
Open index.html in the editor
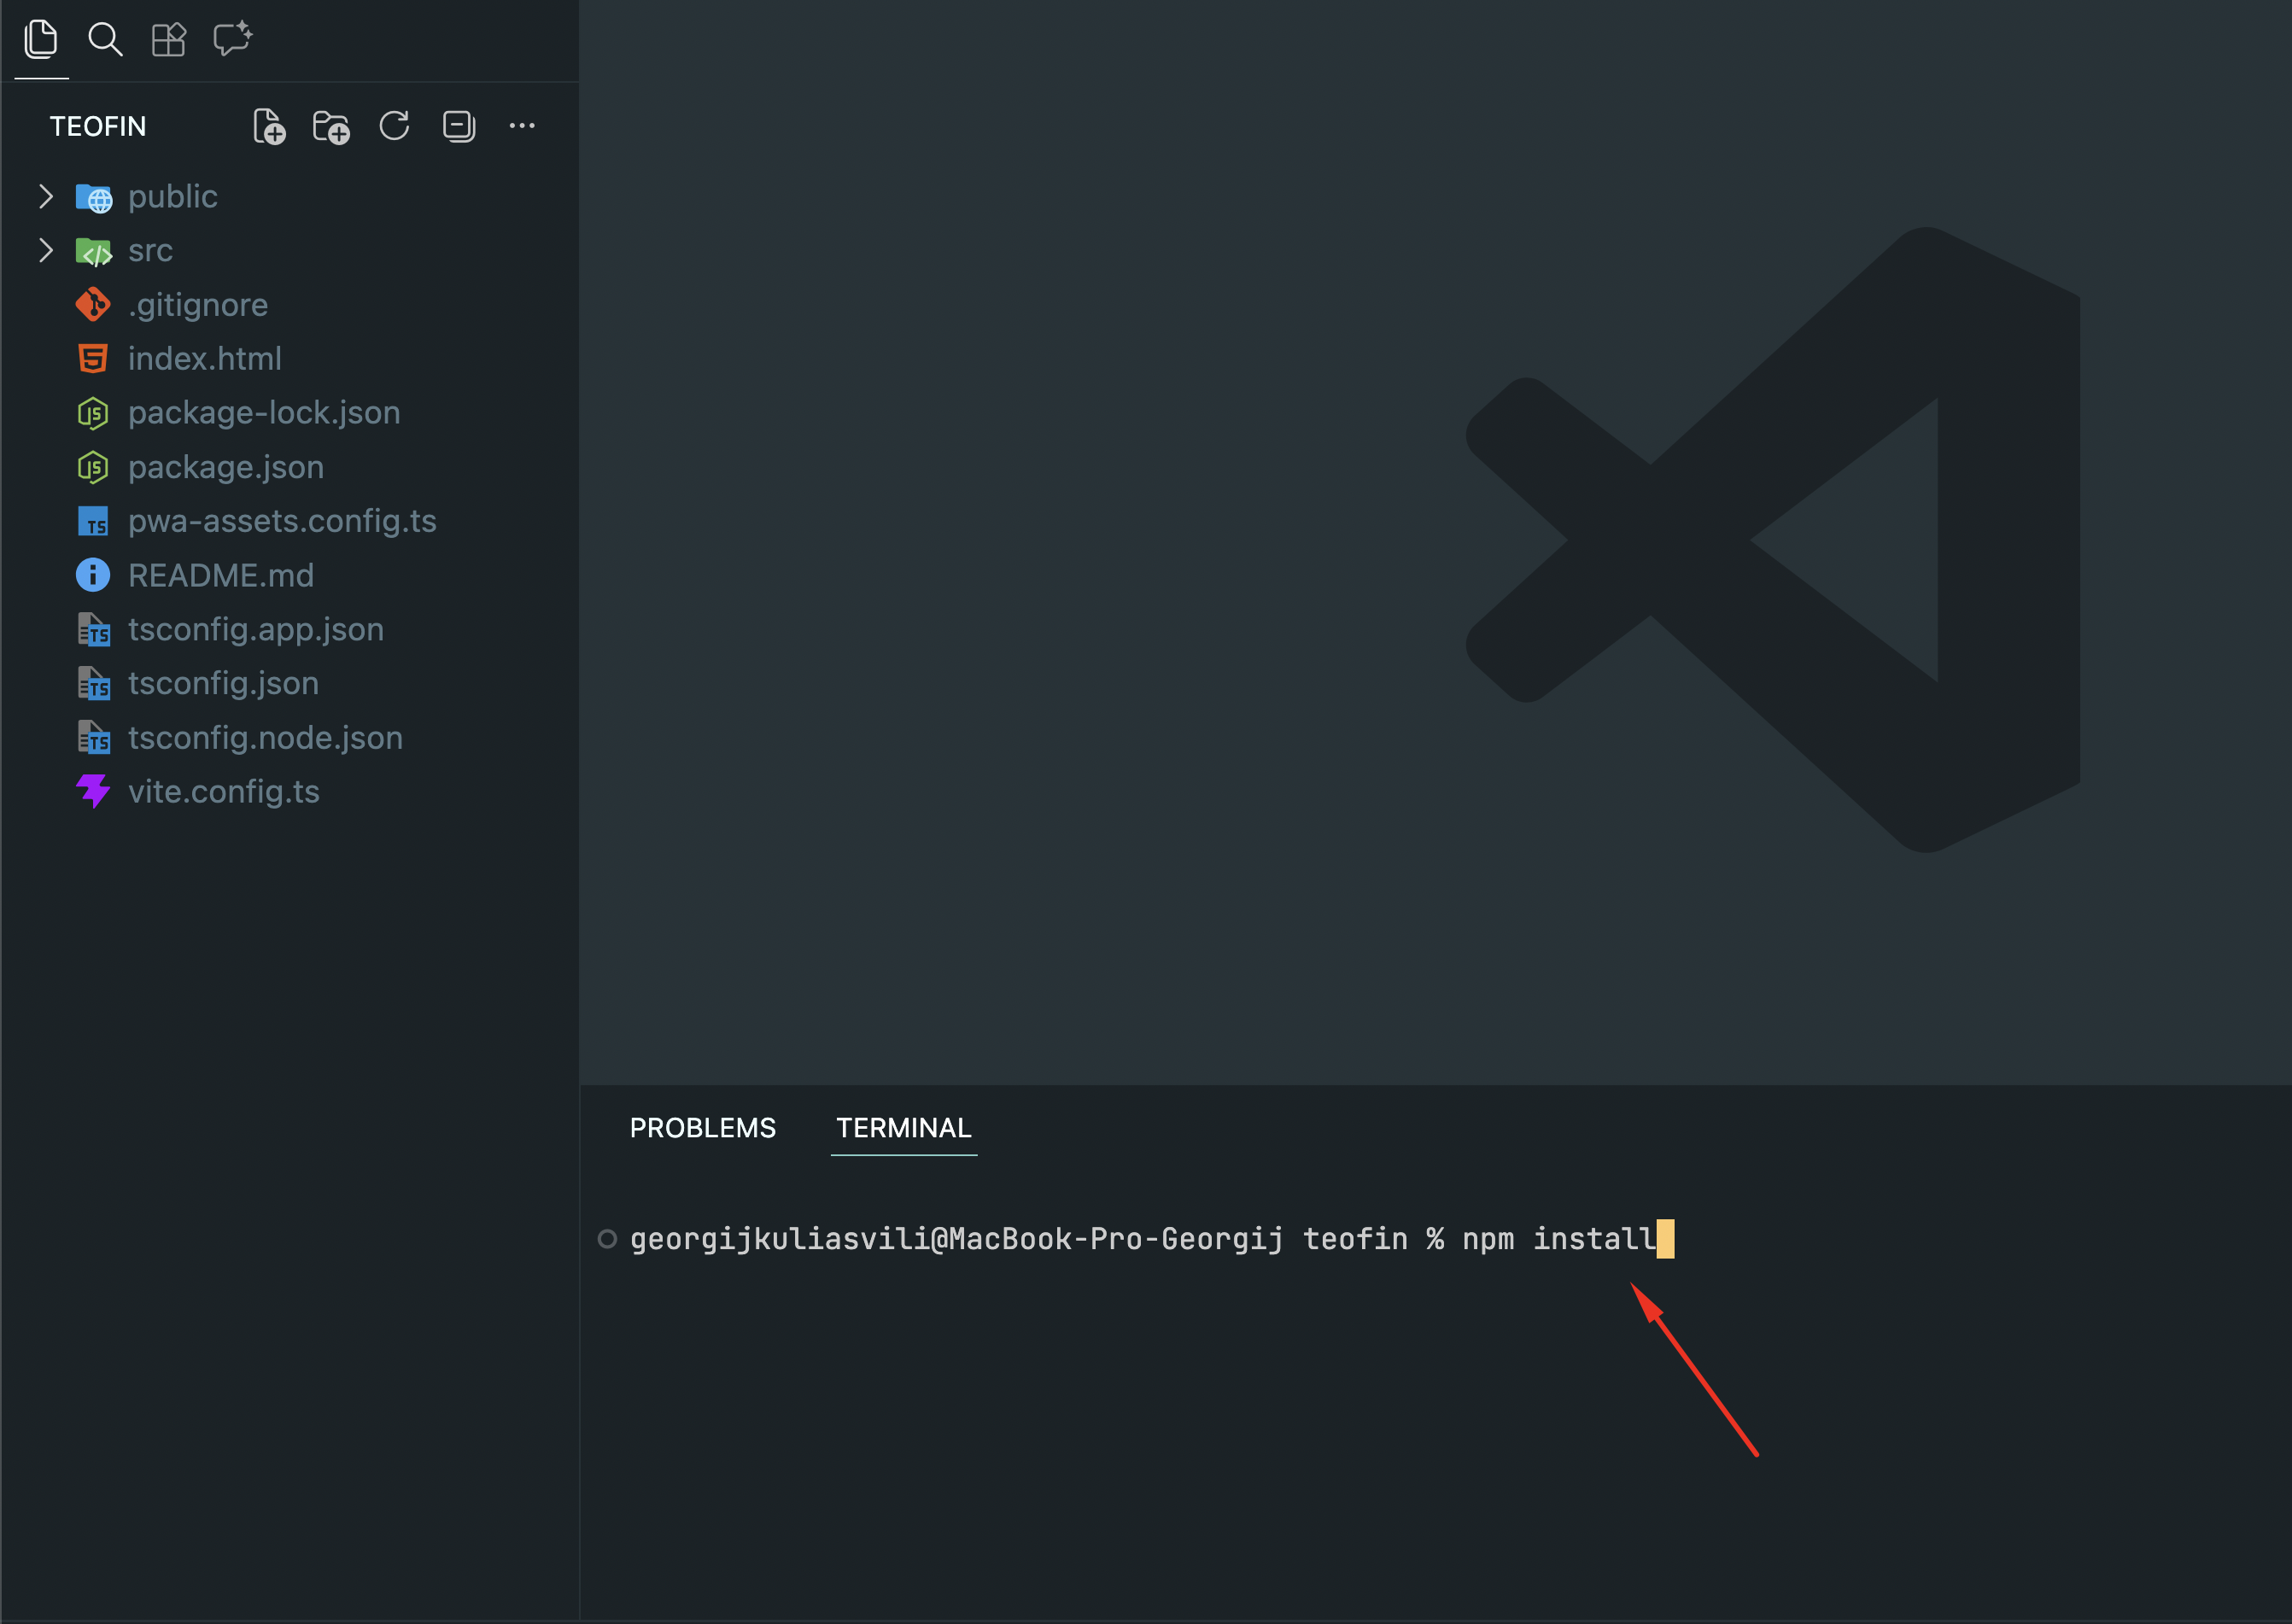[205, 359]
